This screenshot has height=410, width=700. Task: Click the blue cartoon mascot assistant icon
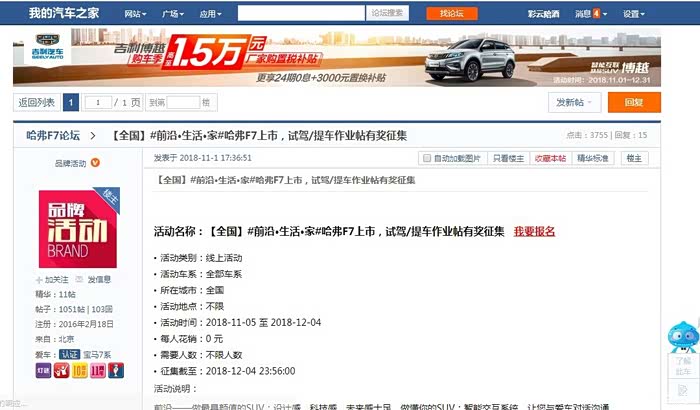(x=683, y=336)
